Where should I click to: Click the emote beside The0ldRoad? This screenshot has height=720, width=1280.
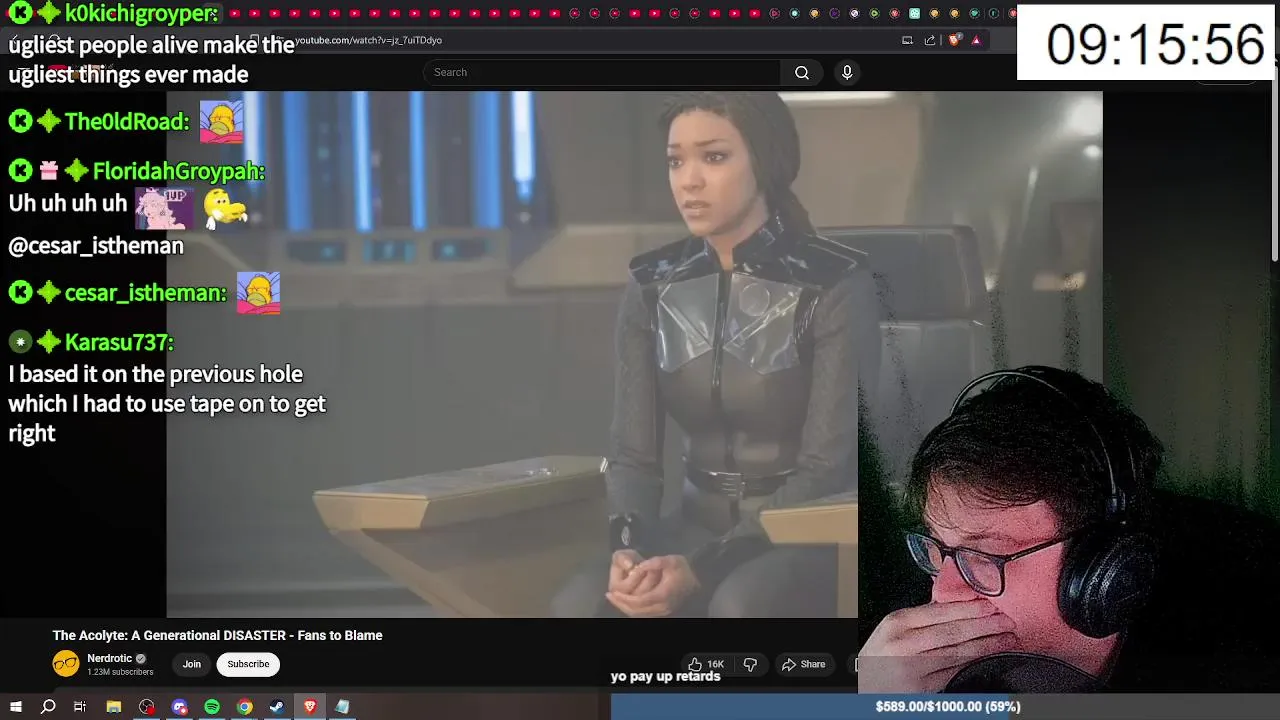tap(221, 122)
